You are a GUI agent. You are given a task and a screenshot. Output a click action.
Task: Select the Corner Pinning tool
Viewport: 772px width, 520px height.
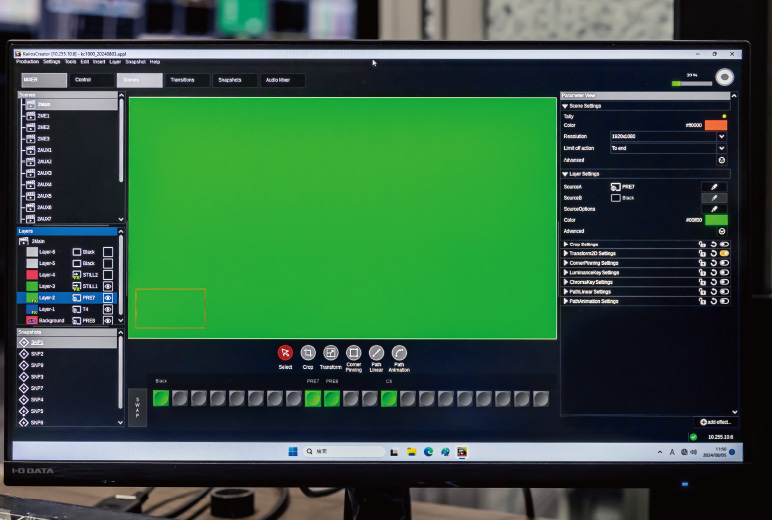[353, 352]
